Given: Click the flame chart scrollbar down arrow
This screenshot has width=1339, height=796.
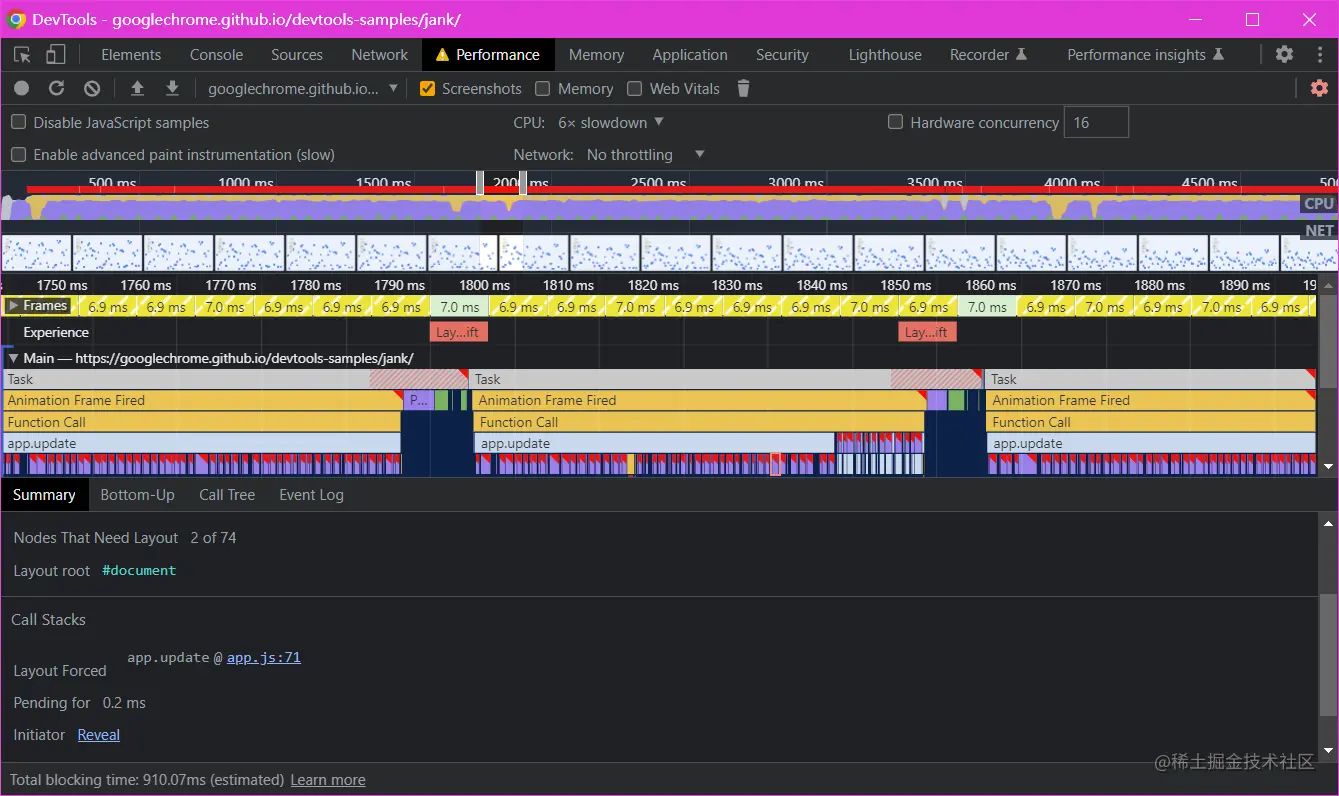Looking at the screenshot, I should (x=1328, y=467).
